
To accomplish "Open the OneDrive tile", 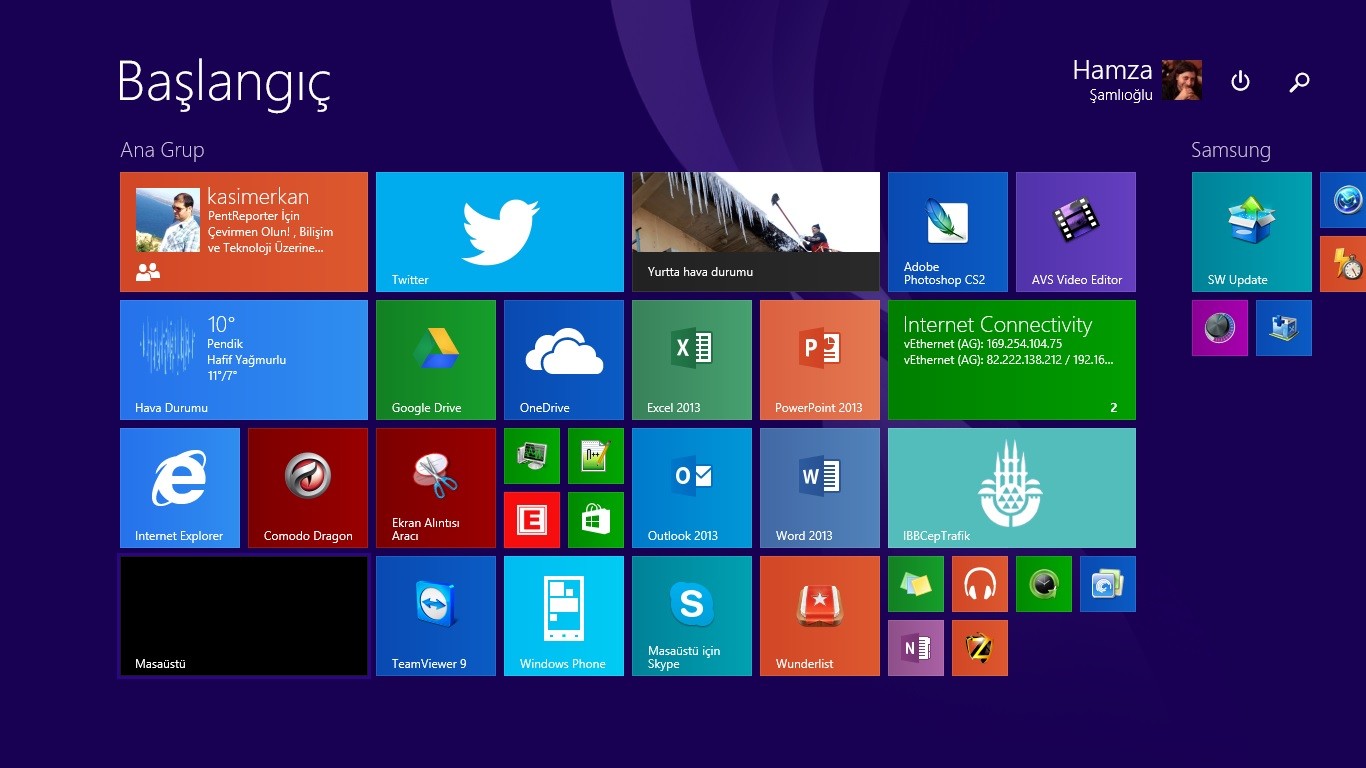I will point(564,360).
